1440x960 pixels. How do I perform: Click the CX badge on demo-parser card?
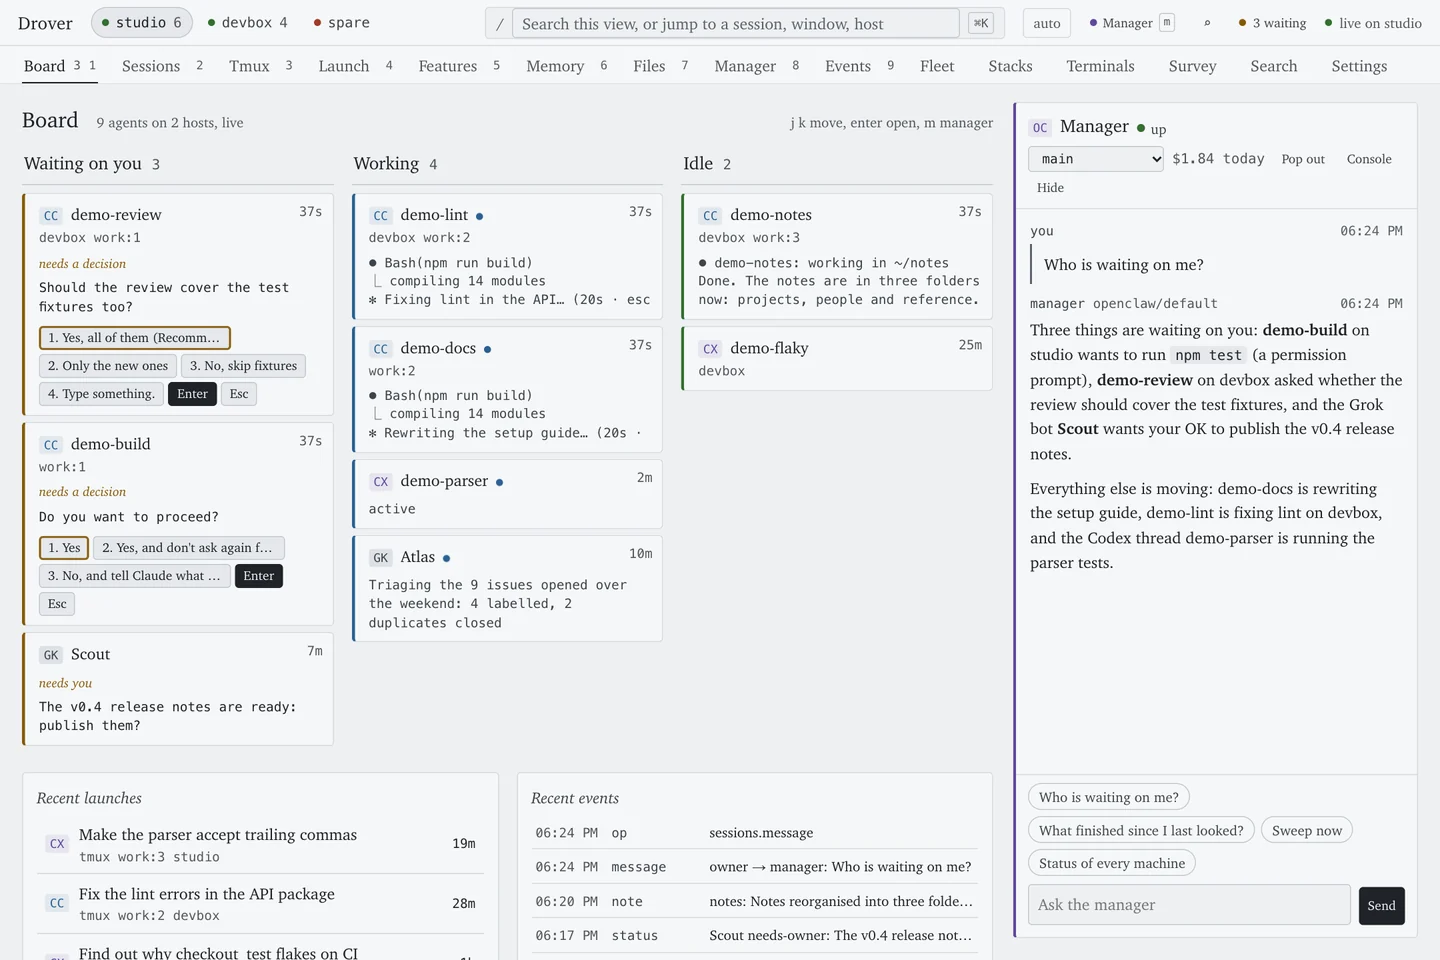[381, 482]
